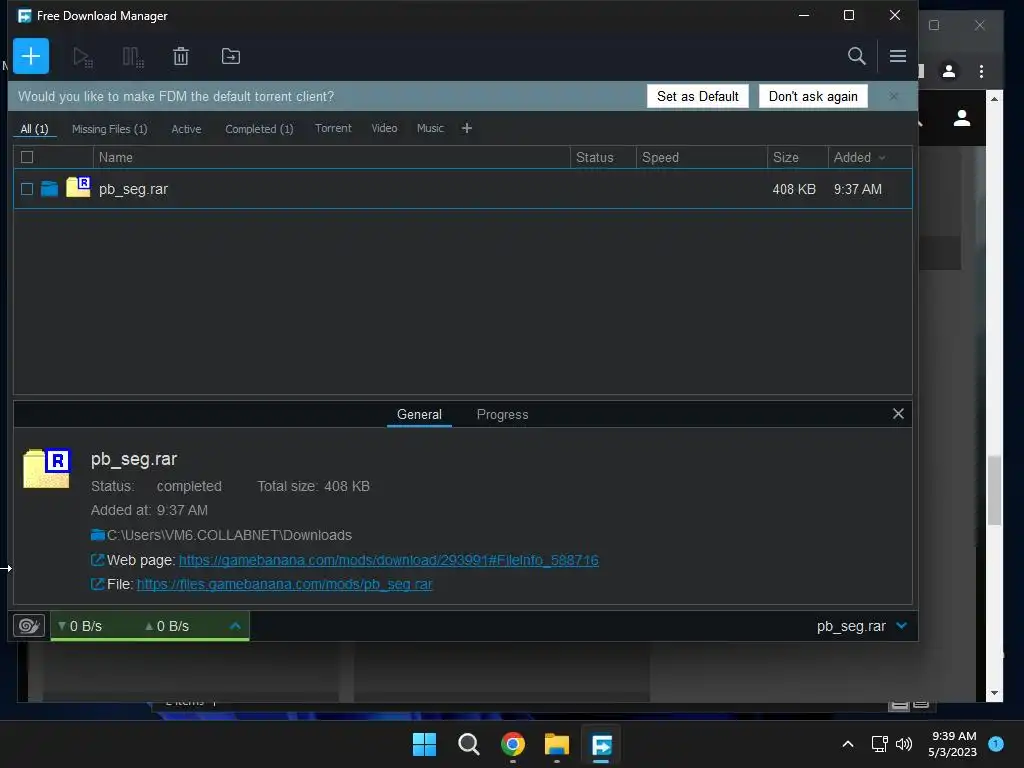Add a new filter tab with plus
The image size is (1024, 768).
click(x=466, y=128)
